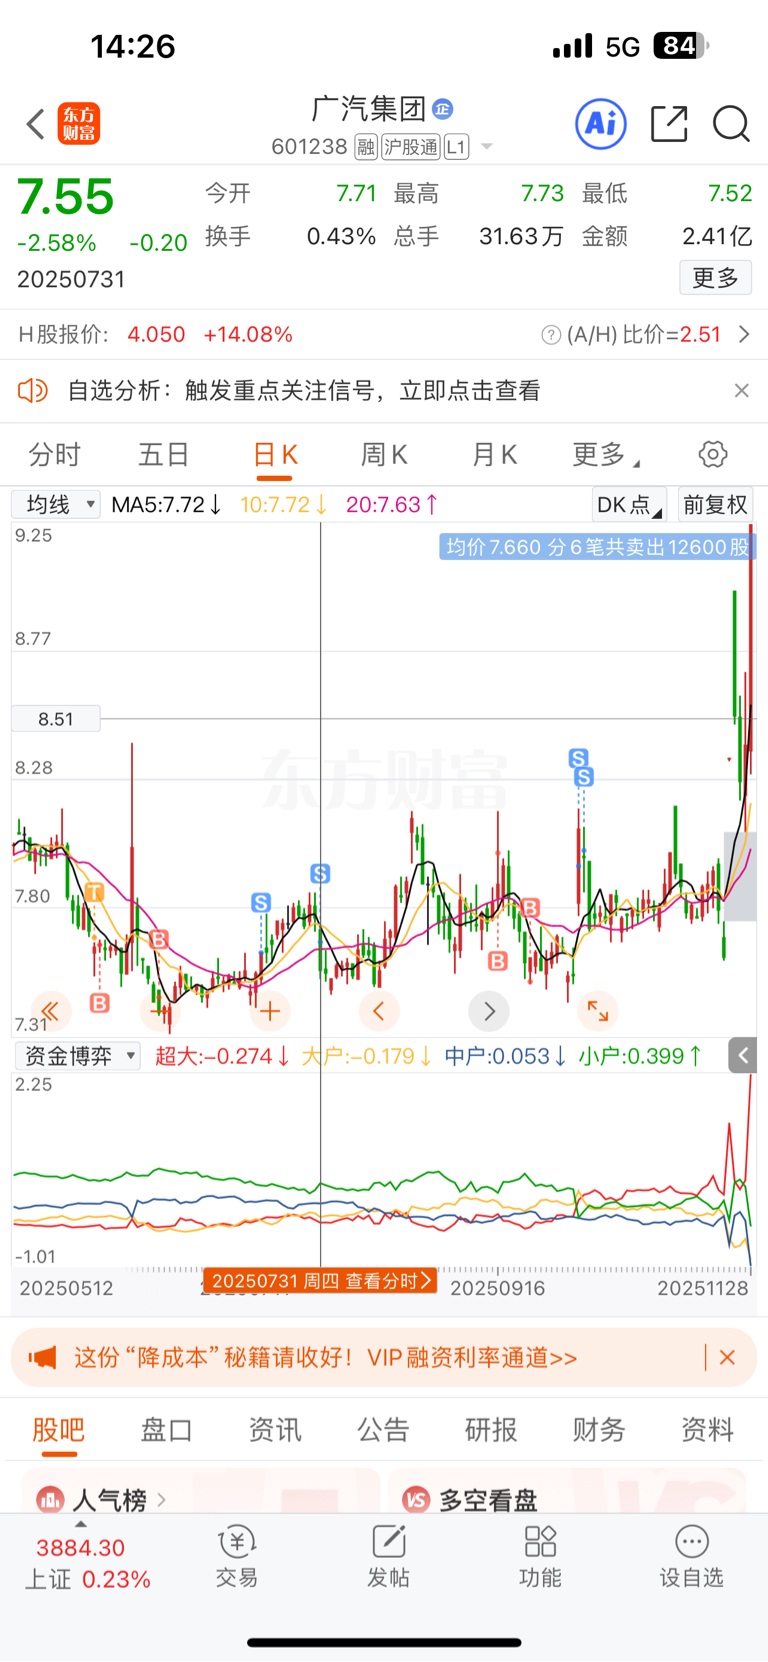Switch to the 周K chart tab
This screenshot has height=1662, width=768.
tap(384, 455)
